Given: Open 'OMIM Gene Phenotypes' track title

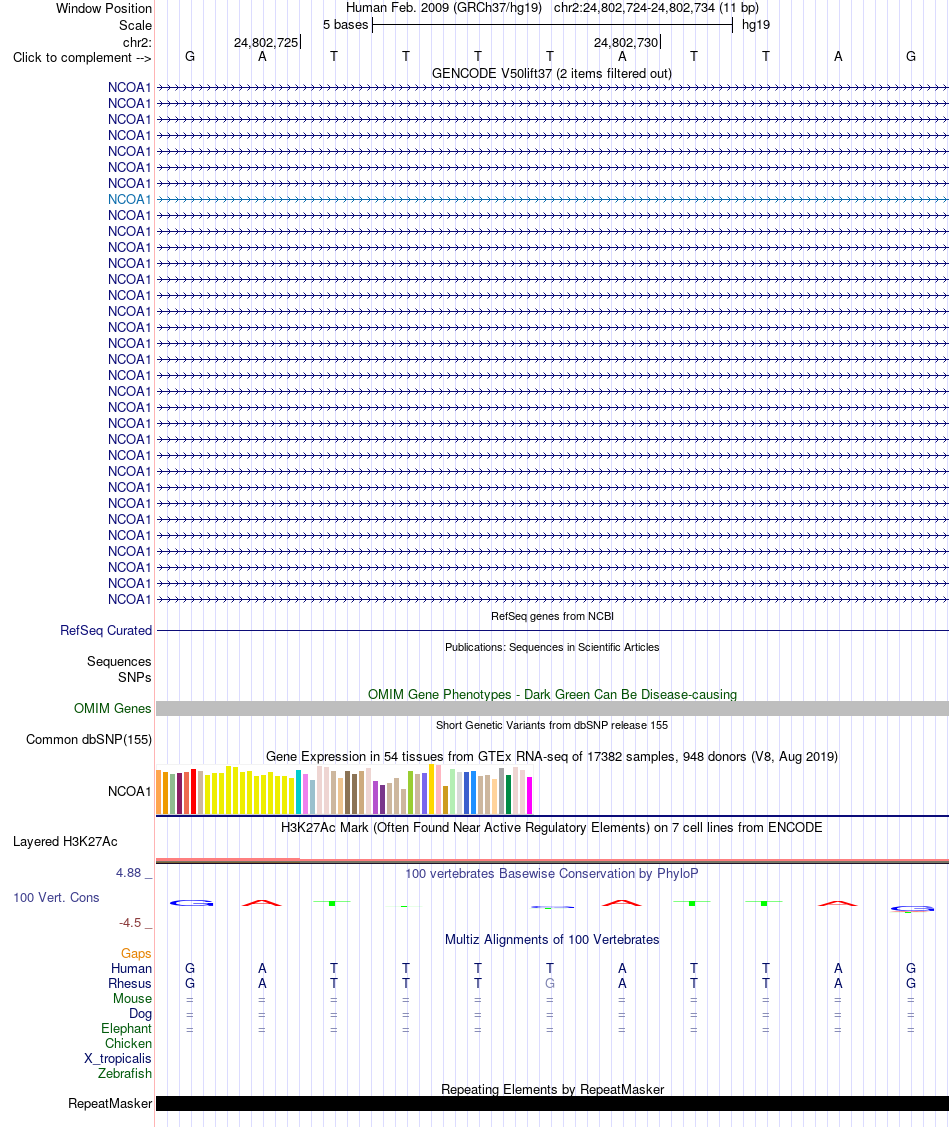Looking at the screenshot, I should tap(552, 694).
